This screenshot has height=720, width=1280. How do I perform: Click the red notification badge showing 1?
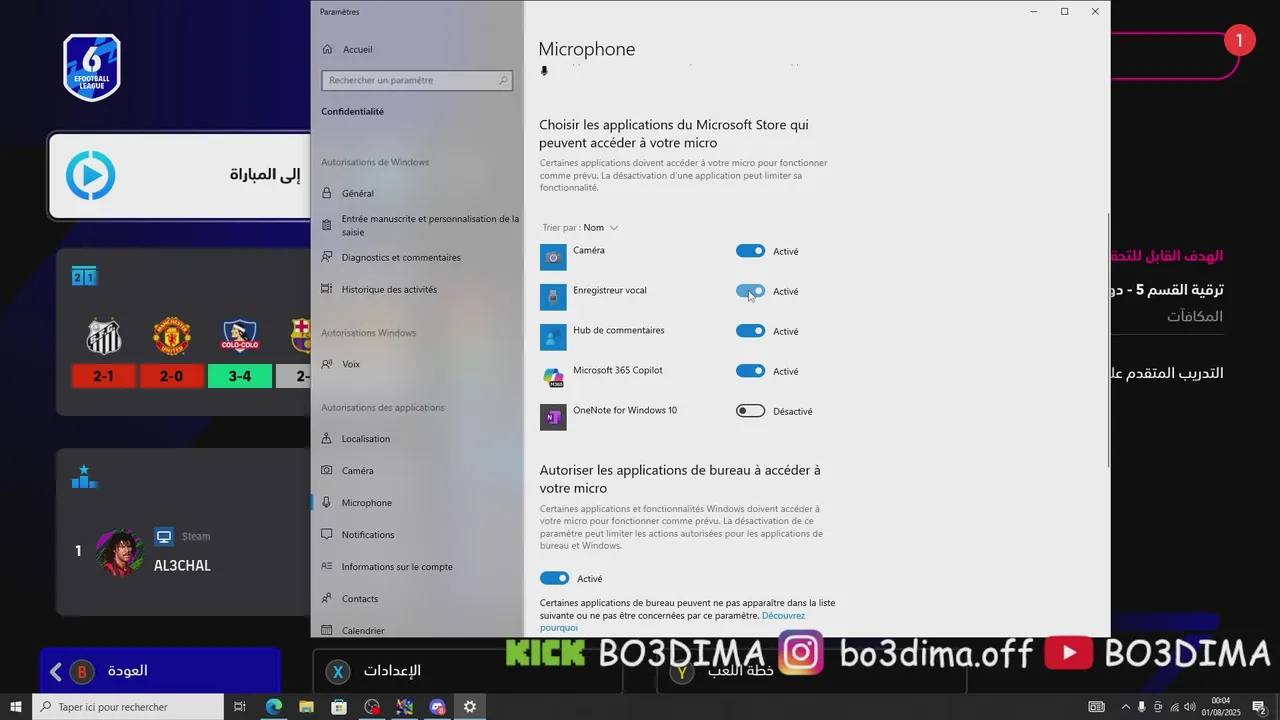click(x=1239, y=41)
